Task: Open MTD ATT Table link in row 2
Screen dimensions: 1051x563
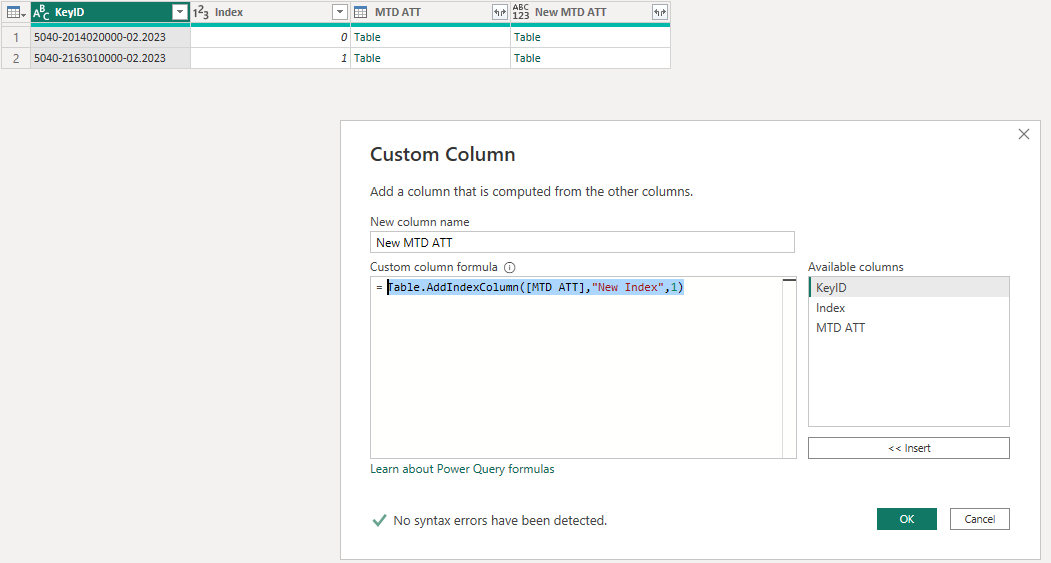Action: click(367, 58)
